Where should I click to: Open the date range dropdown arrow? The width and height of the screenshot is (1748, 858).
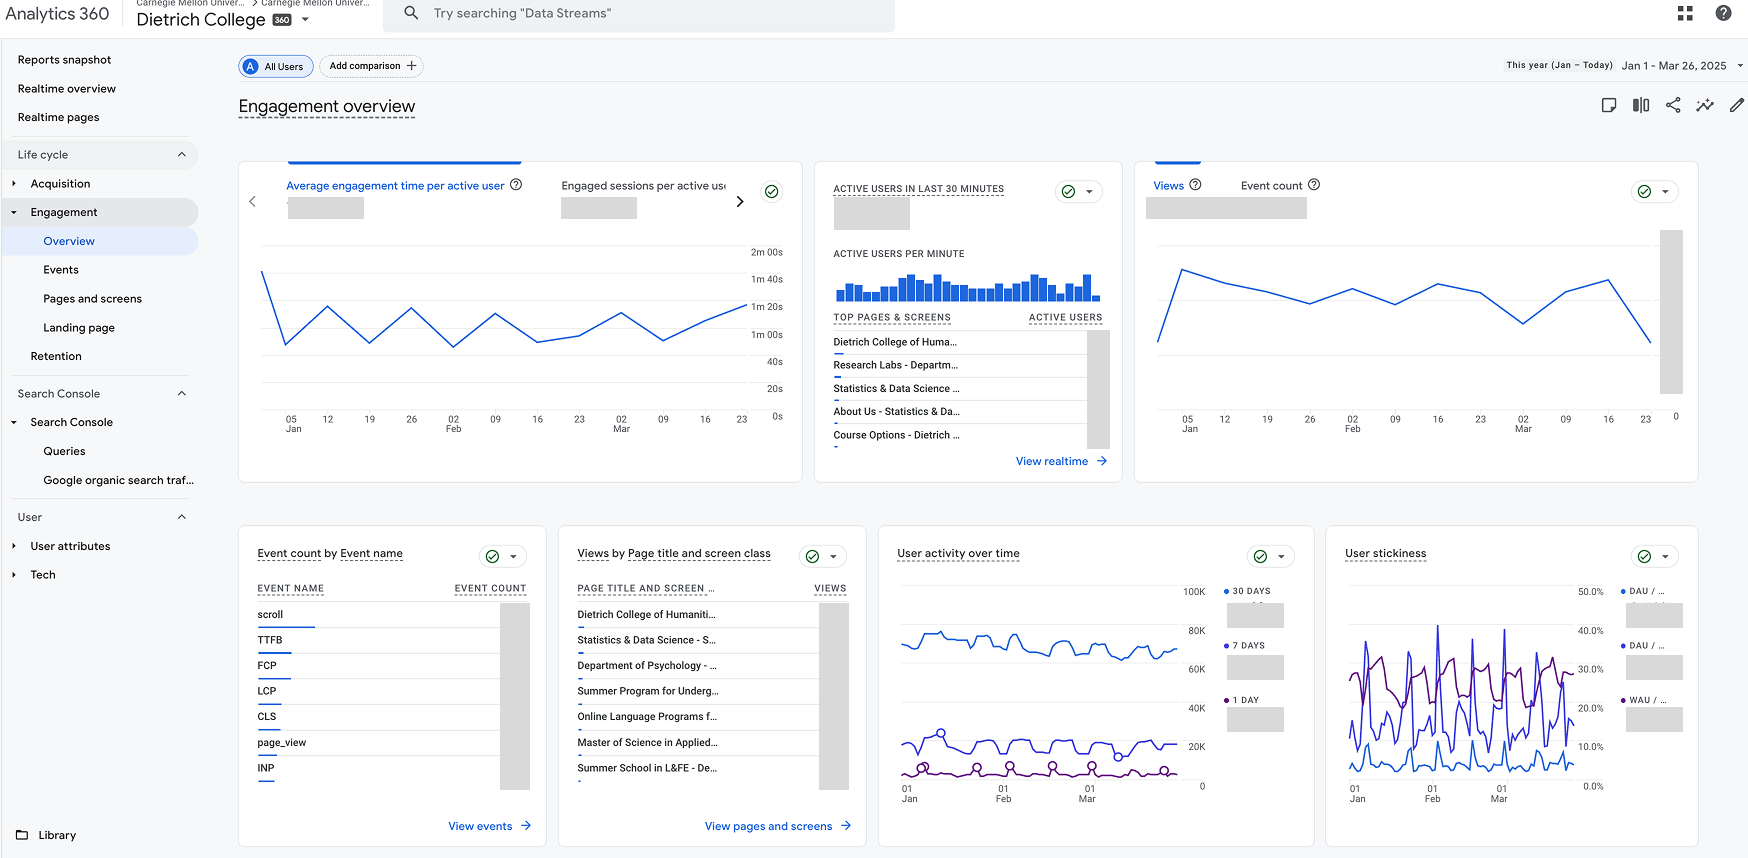tap(1740, 66)
